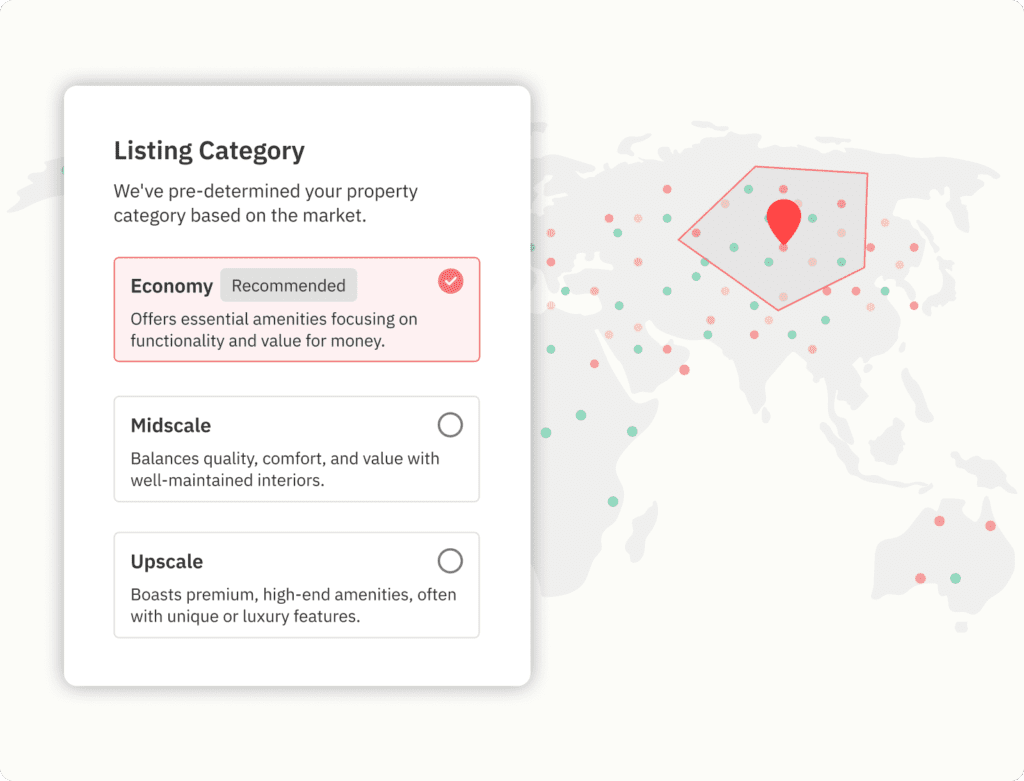Click the Listing Category heading
This screenshot has height=781, width=1024.
[209, 151]
